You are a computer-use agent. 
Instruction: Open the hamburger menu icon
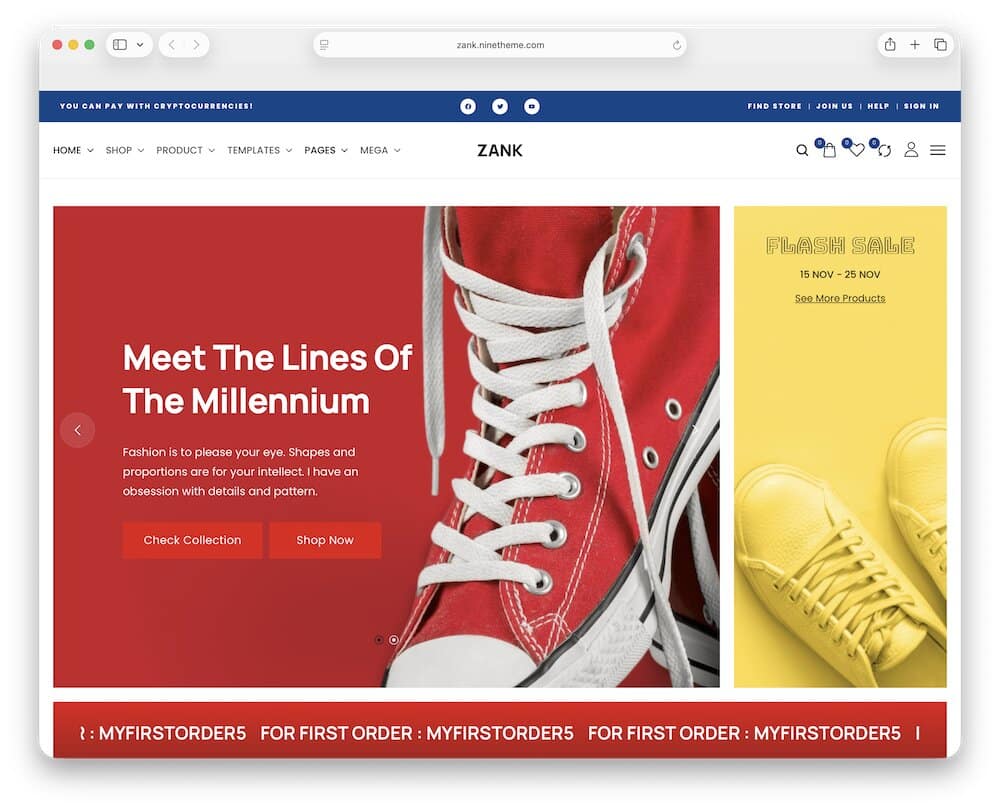[938, 151]
